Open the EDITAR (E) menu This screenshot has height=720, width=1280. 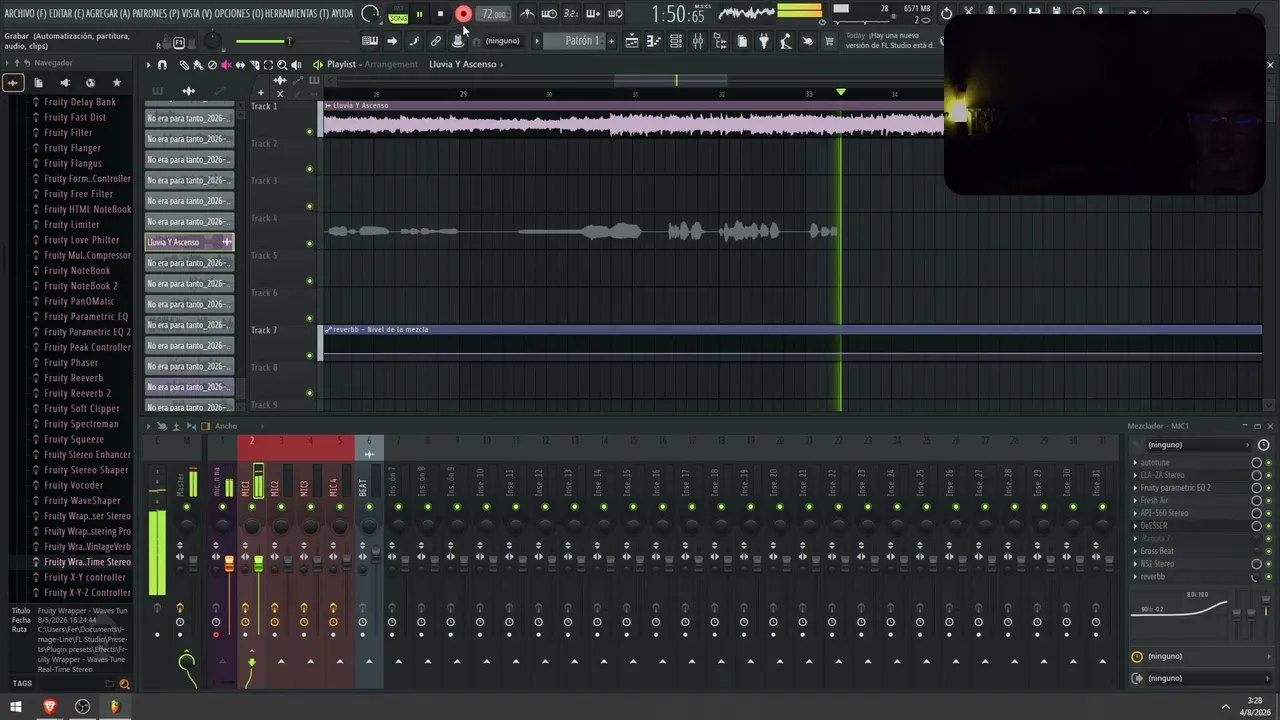pyautogui.click(x=67, y=14)
